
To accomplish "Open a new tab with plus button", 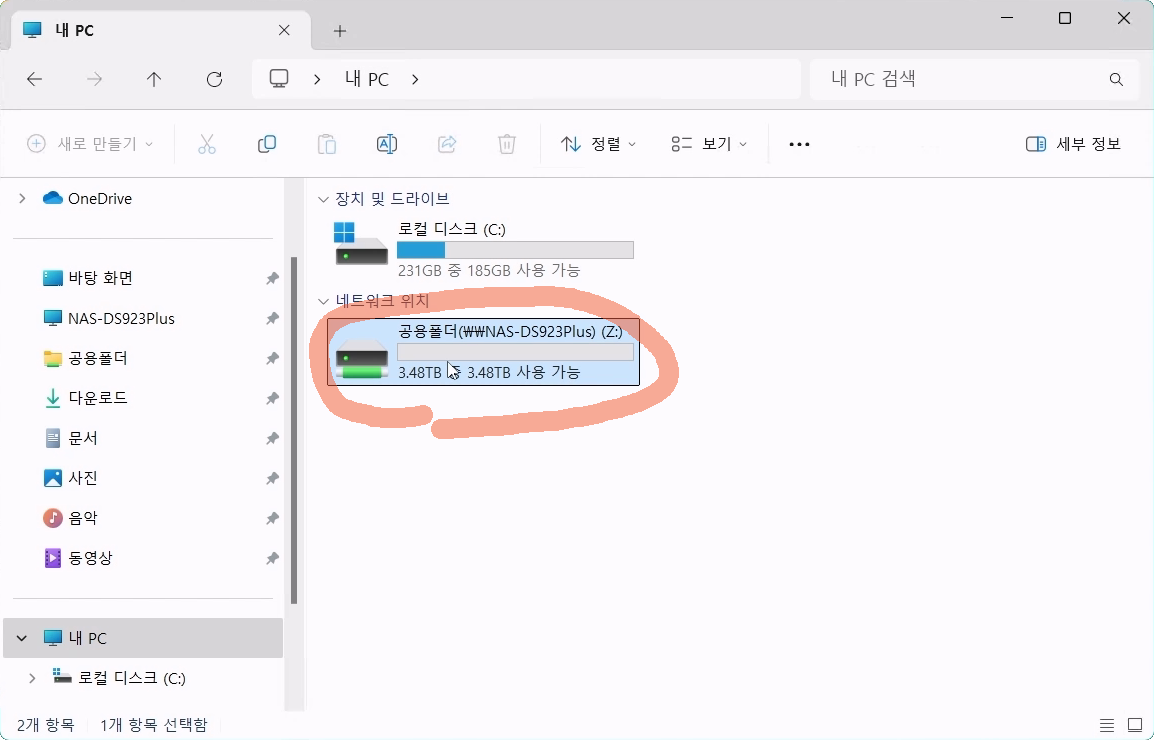I will pyautogui.click(x=340, y=31).
